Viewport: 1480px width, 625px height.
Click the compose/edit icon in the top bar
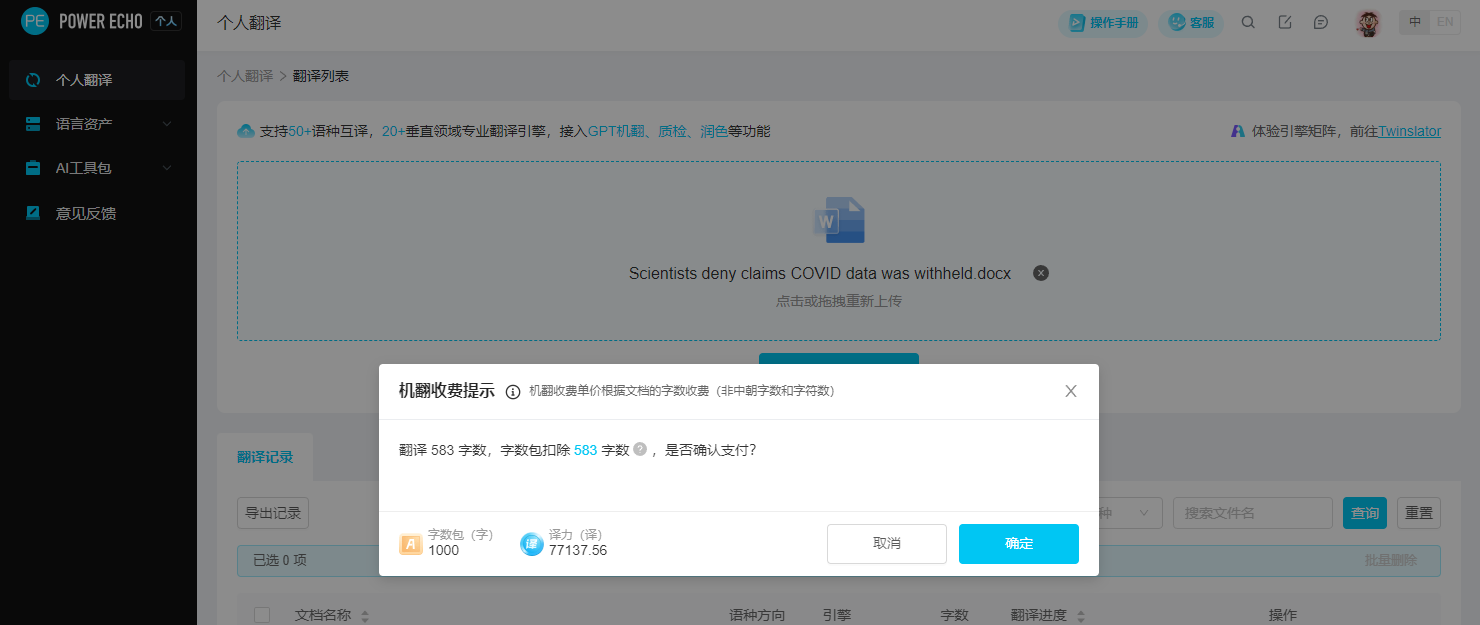click(1285, 21)
